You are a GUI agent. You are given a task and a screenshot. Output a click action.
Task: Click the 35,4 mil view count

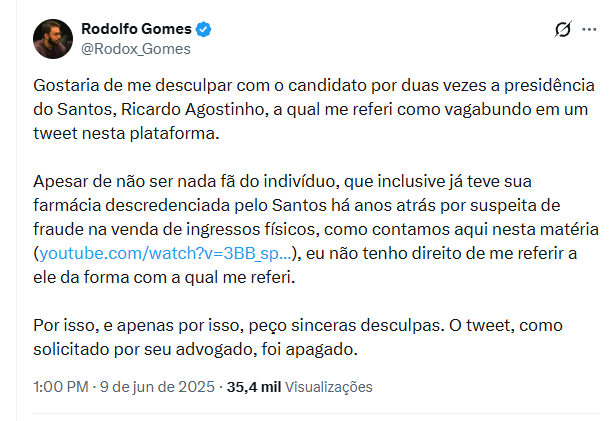pyautogui.click(x=254, y=387)
